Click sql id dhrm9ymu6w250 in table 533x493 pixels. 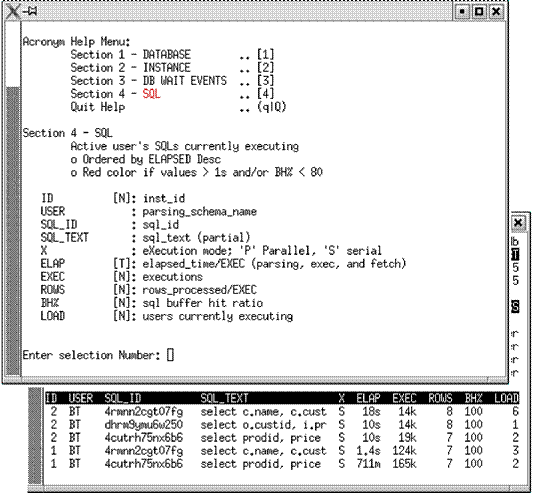[144, 425]
